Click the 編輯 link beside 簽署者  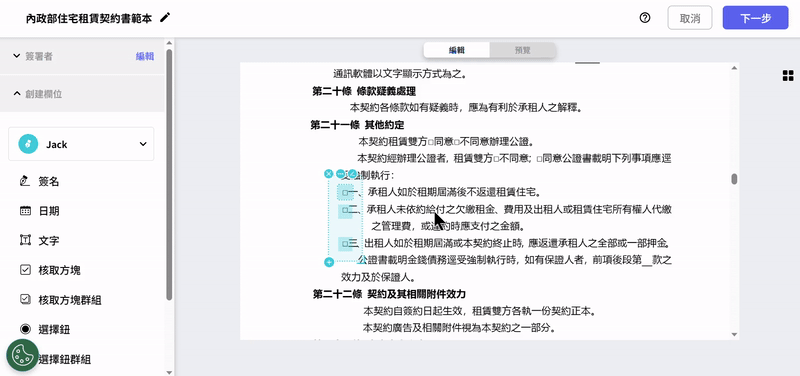[x=145, y=56]
